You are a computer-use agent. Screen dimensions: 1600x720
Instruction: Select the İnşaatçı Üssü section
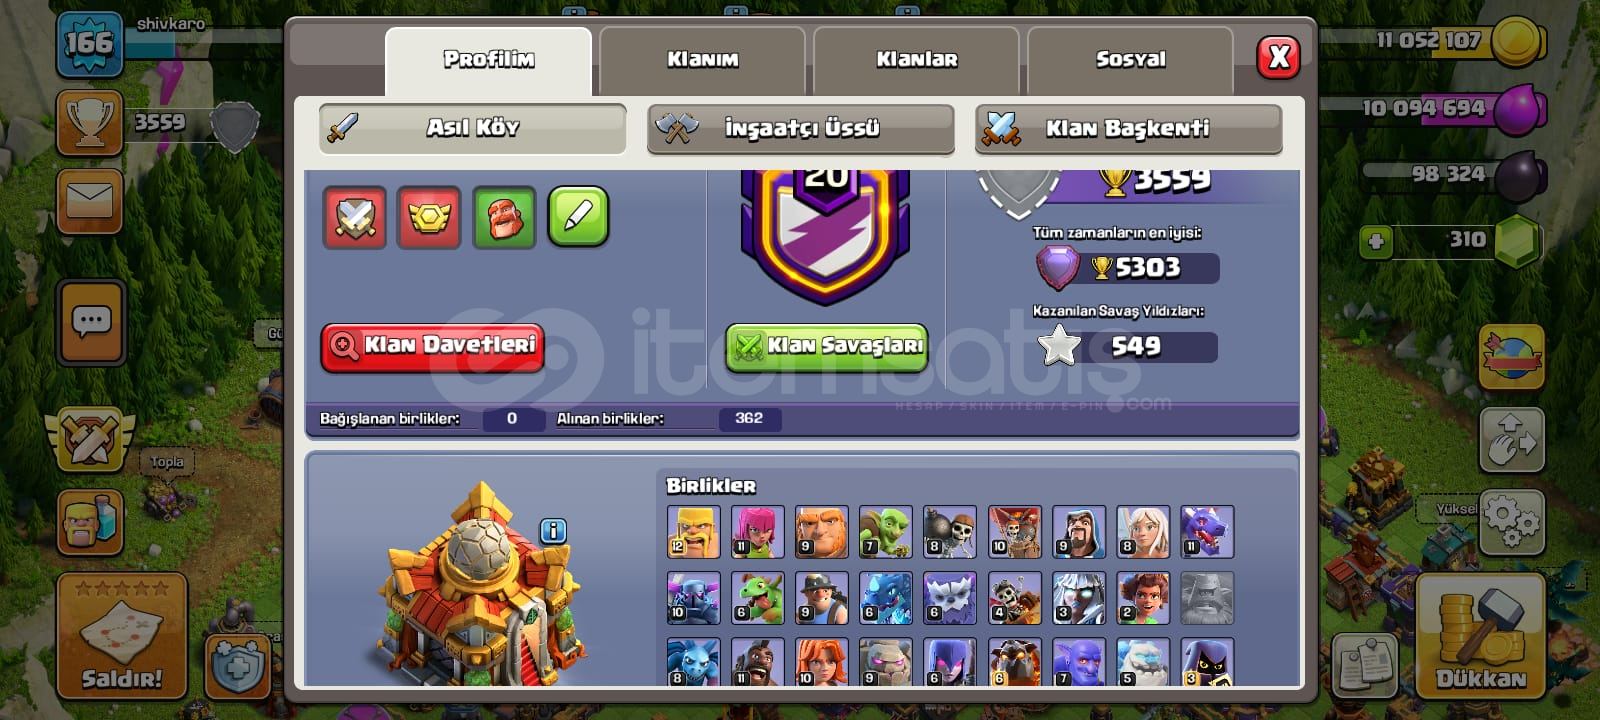tap(801, 129)
